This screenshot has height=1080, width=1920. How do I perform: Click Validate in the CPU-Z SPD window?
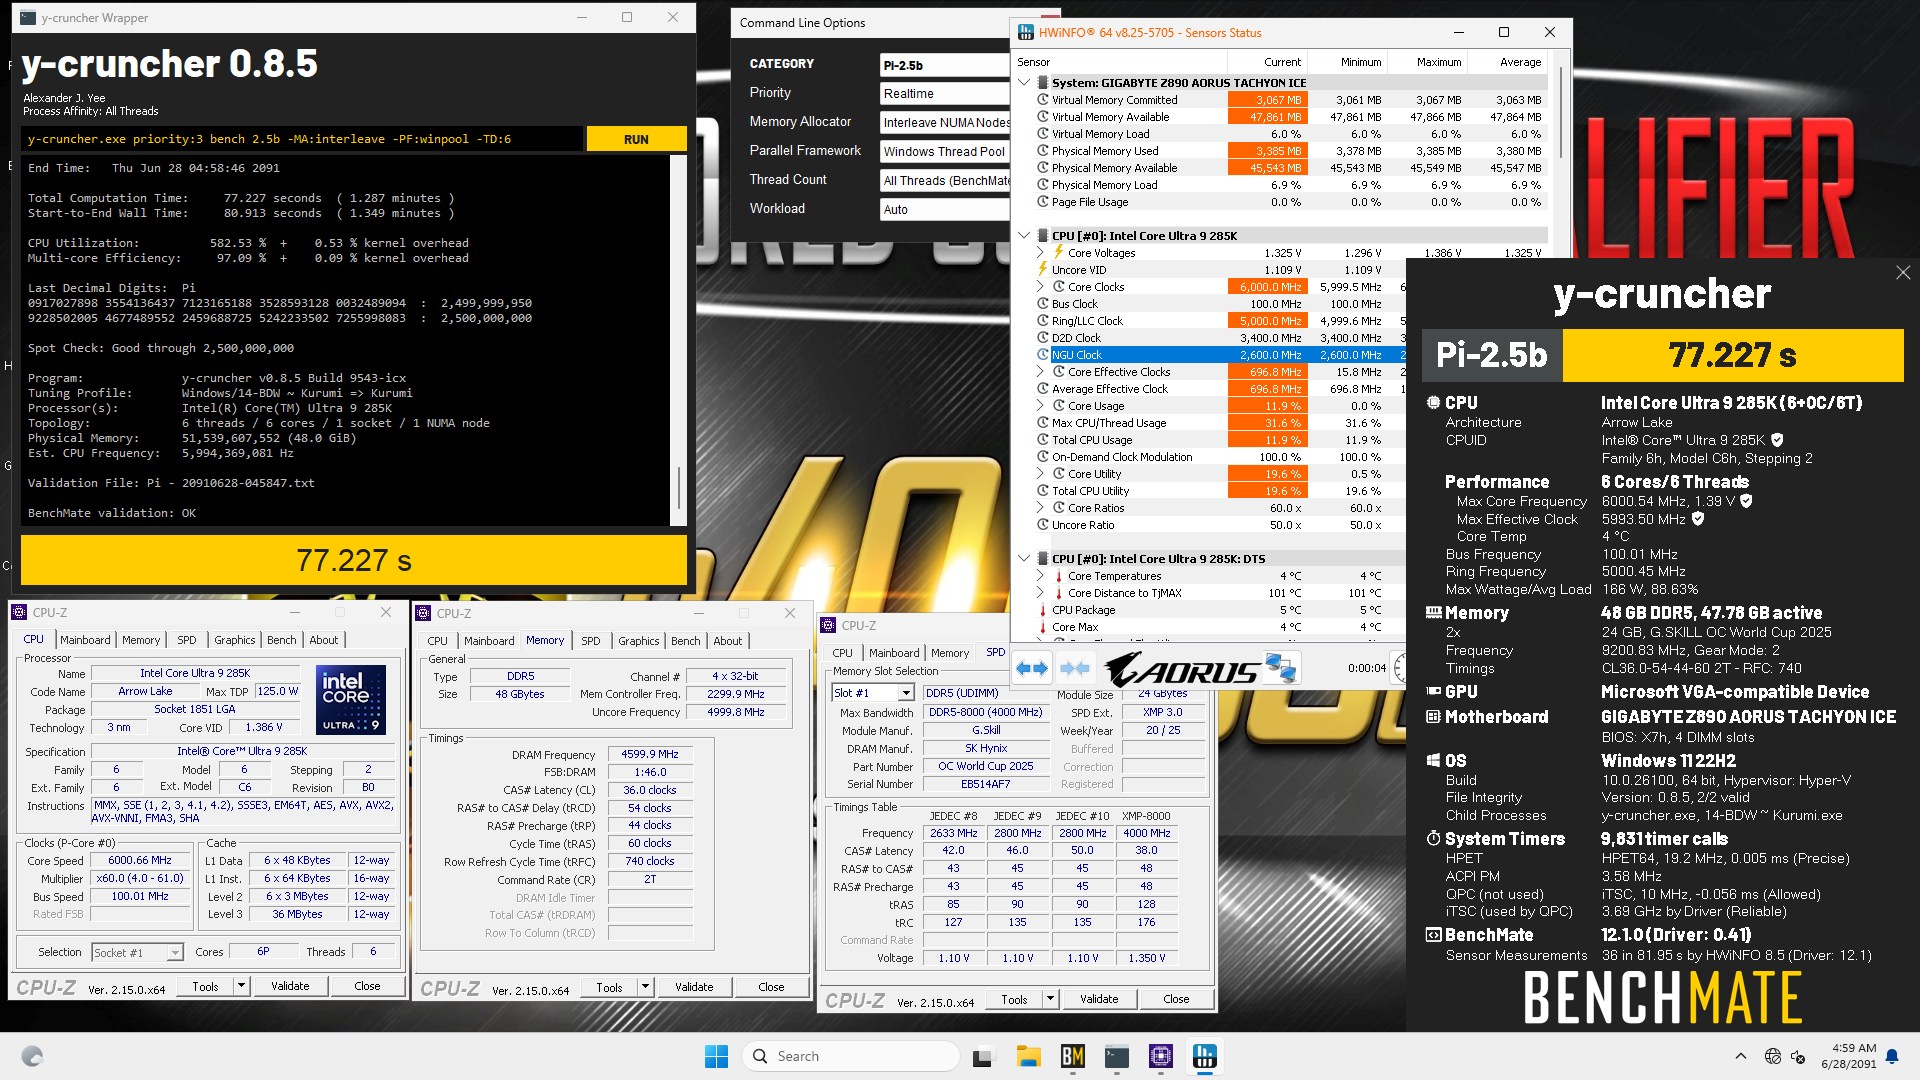[1099, 999]
